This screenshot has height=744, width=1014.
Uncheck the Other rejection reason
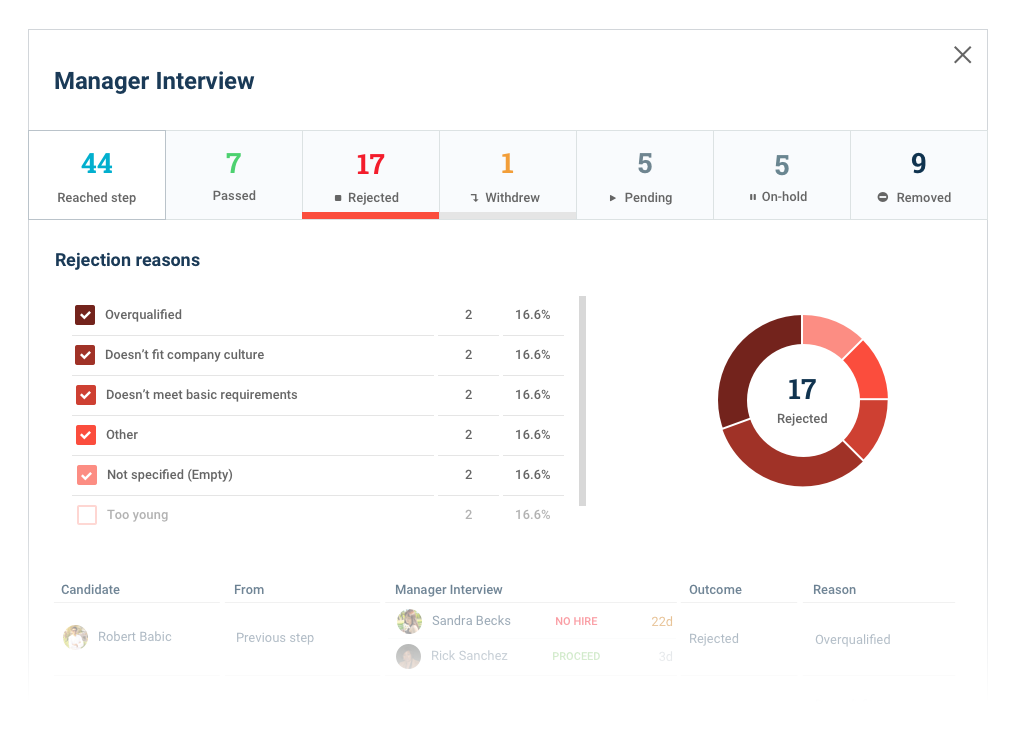pyautogui.click(x=86, y=435)
